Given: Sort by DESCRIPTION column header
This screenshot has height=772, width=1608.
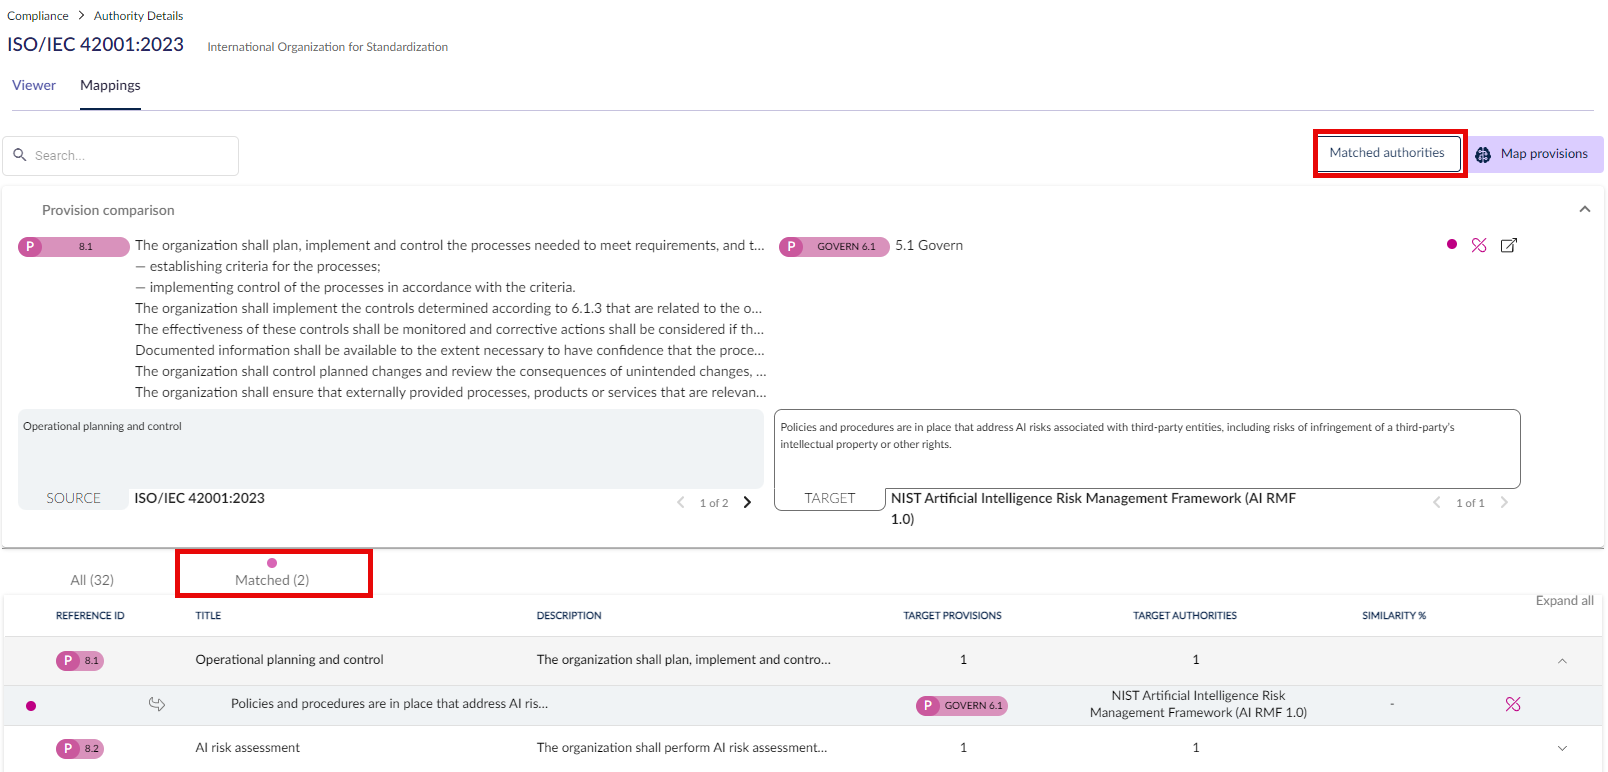Looking at the screenshot, I should tap(569, 616).
